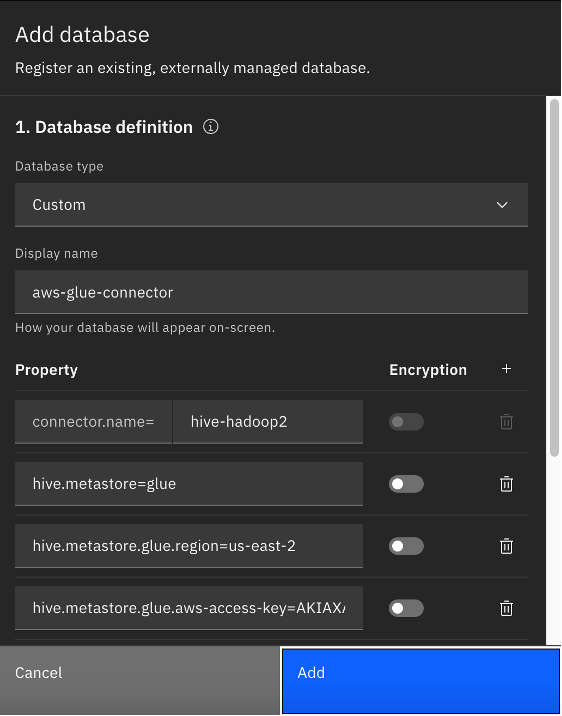Click the connector.name encryption toggle
The width and height of the screenshot is (562, 716).
406,421
